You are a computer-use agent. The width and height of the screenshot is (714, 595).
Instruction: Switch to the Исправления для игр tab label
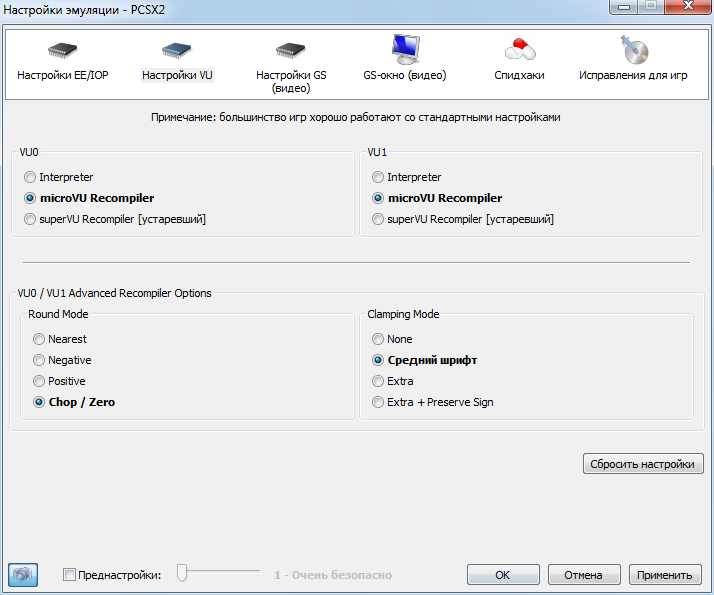coord(633,75)
